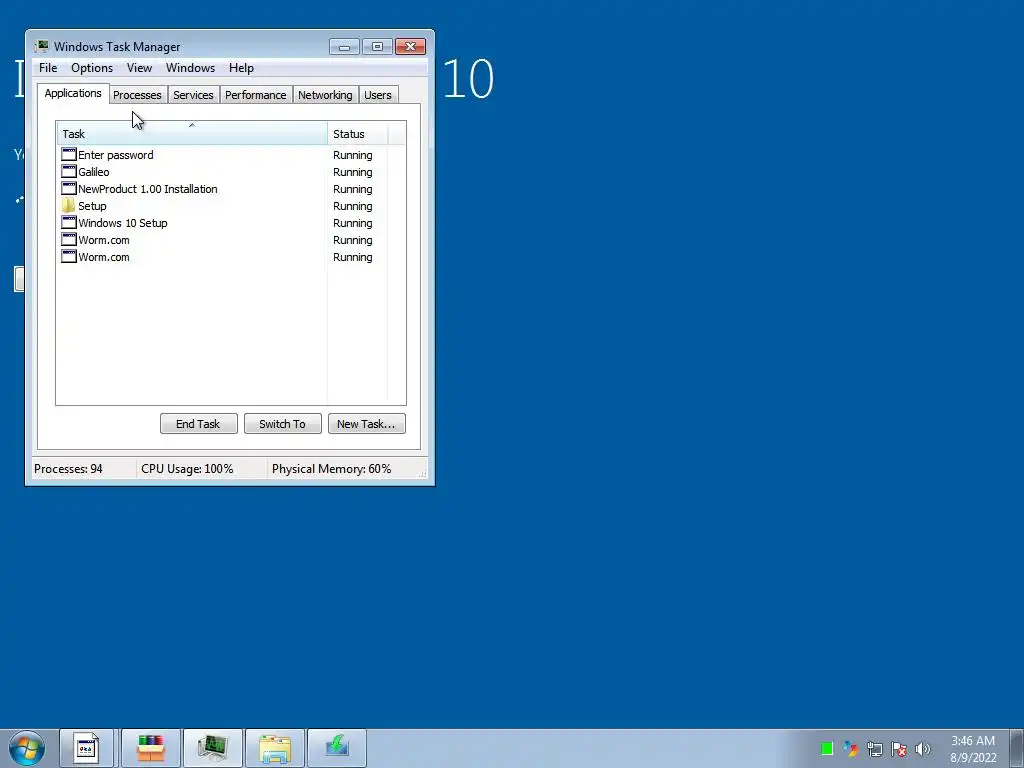
Task: Click the Task Manager title bar icon
Action: [42, 46]
